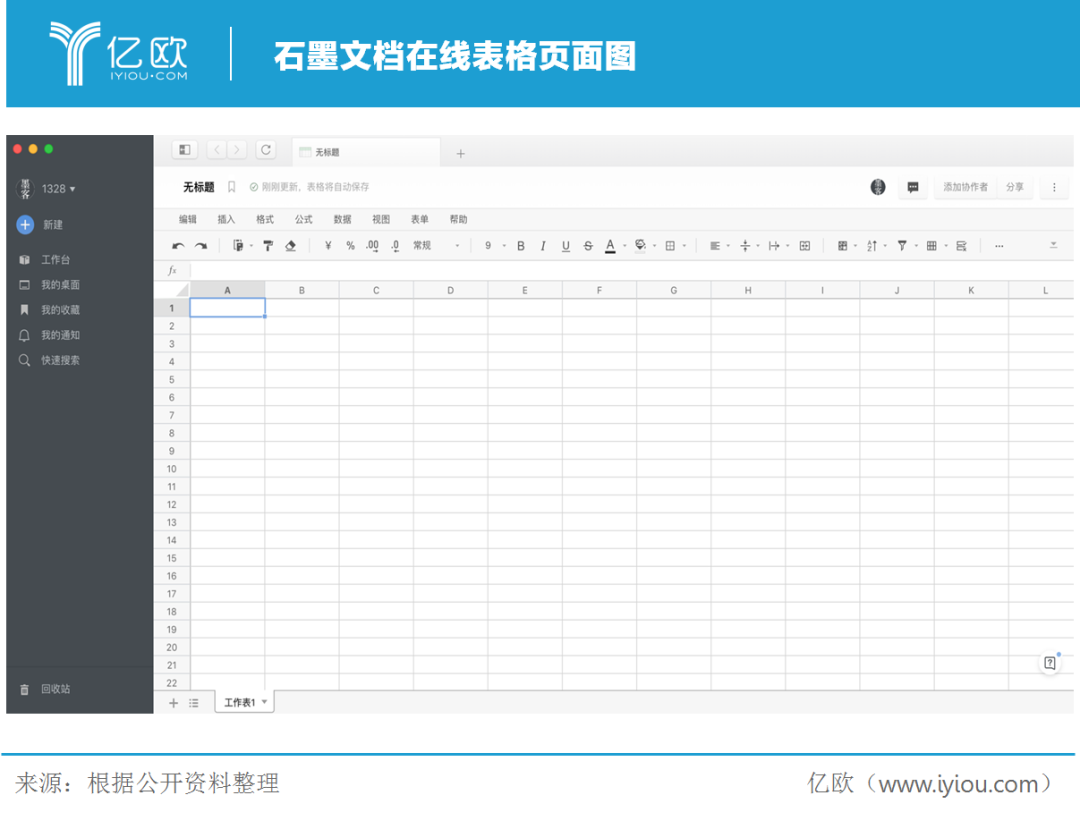The width and height of the screenshot is (1080, 829).
Task: Increase decimal places
Action: 373,246
